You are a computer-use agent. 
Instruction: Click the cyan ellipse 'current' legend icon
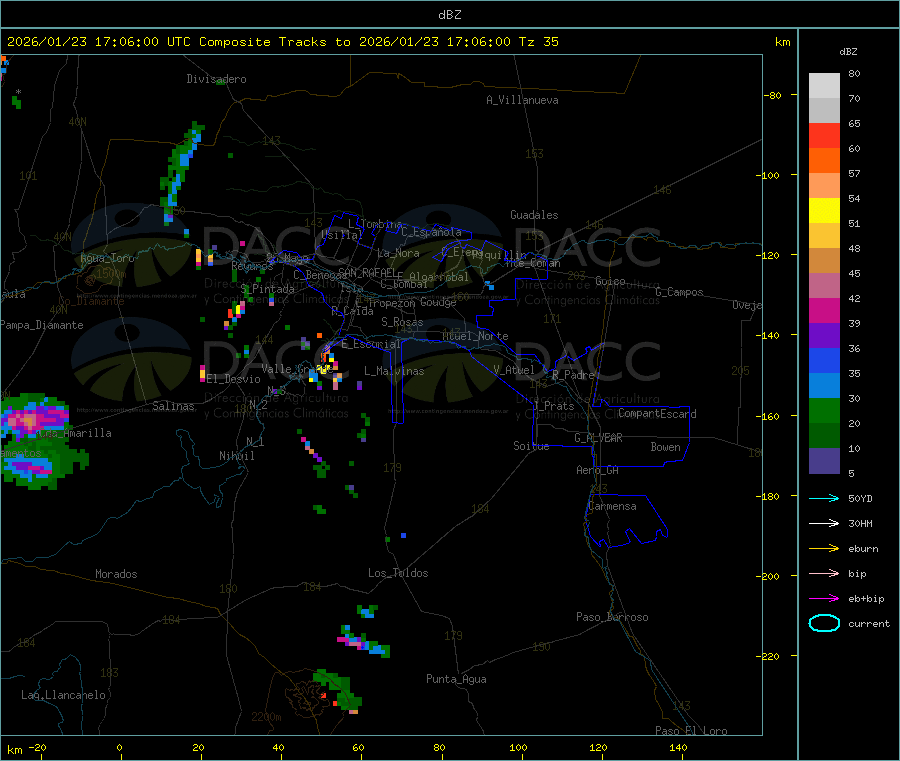pos(824,623)
